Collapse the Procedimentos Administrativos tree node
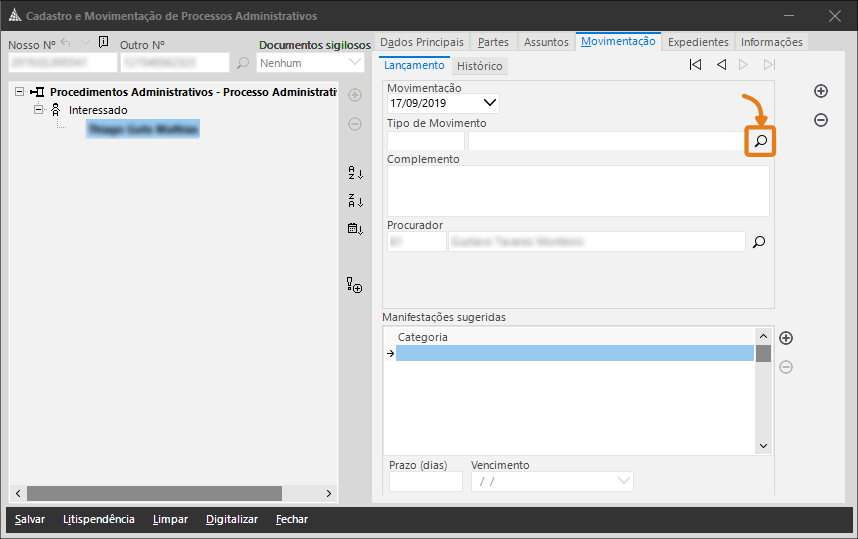858x539 pixels. click(20, 92)
